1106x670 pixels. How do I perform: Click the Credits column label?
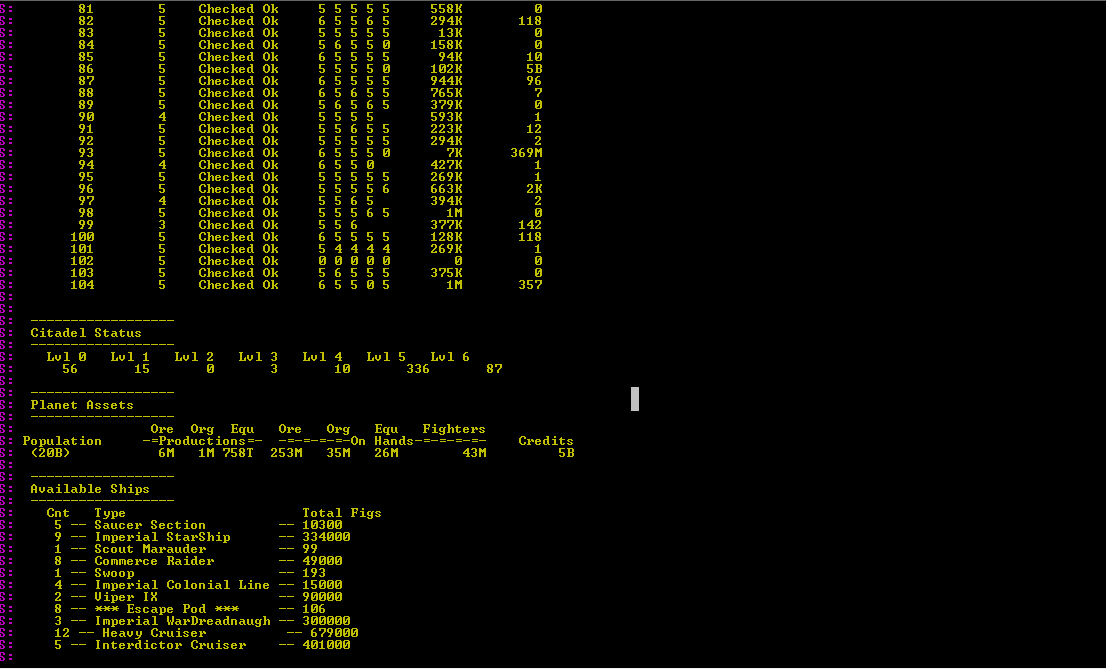coord(546,441)
